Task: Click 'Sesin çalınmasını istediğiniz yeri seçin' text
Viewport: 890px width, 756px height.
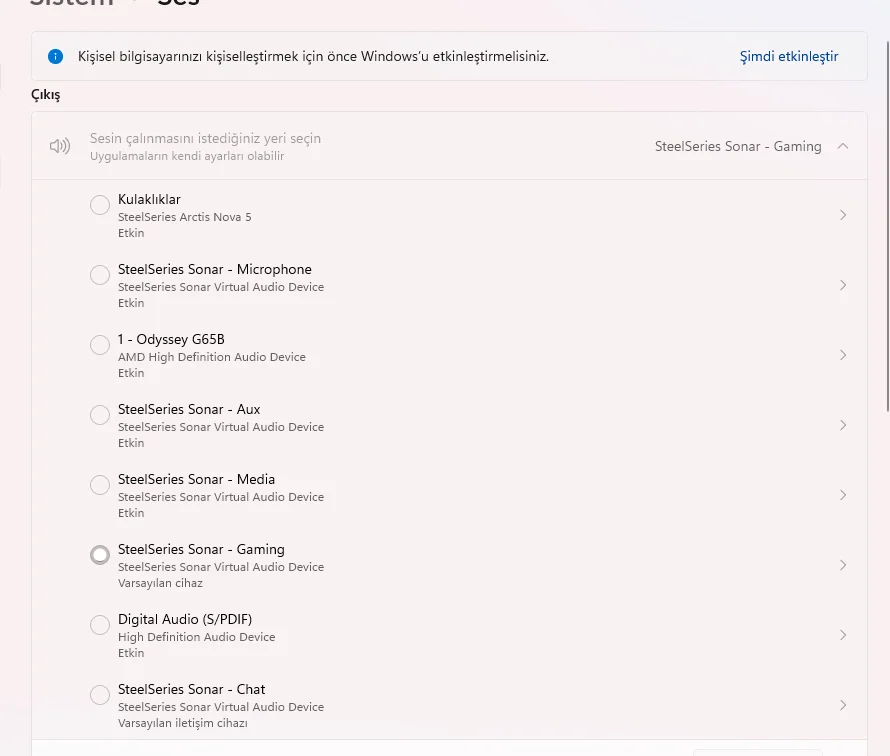Action: pos(205,138)
